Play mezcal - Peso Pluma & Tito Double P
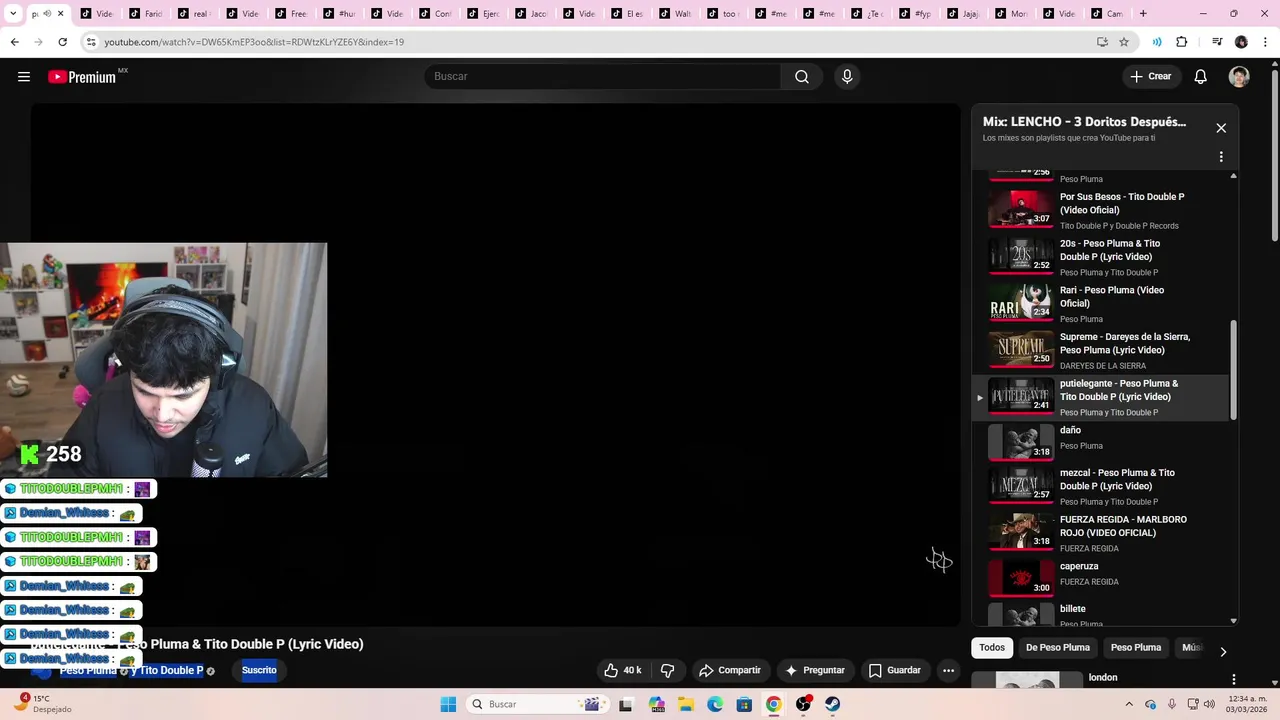Screen dimensions: 1280x720 (x=1100, y=486)
